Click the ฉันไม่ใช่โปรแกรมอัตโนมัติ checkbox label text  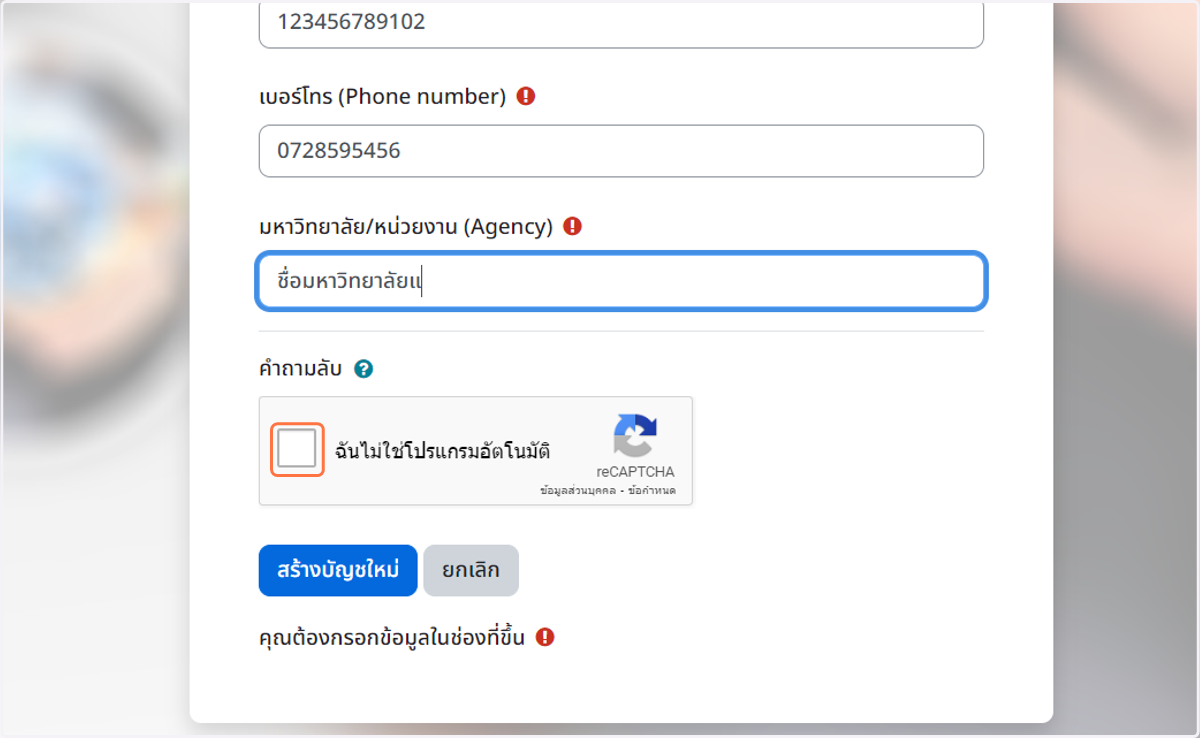point(442,450)
